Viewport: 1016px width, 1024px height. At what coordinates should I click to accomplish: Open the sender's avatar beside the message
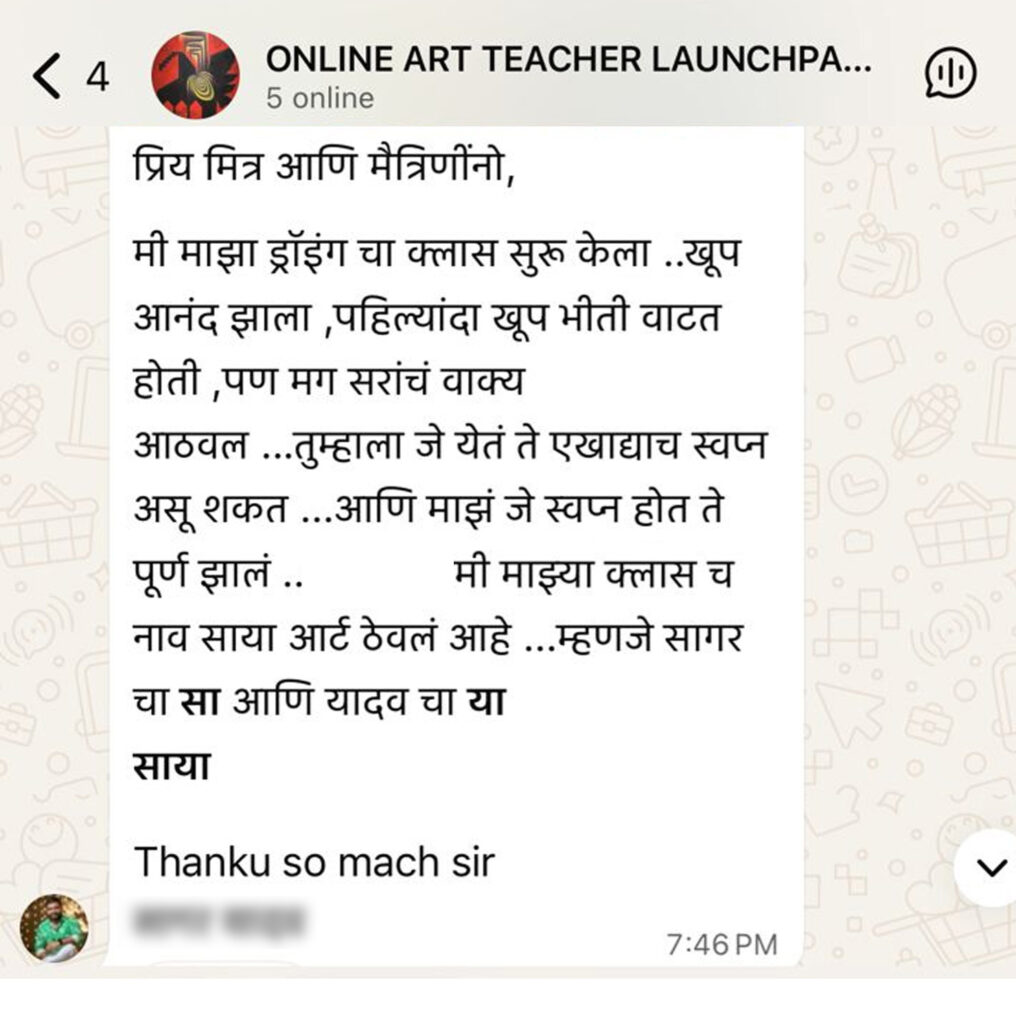54,928
